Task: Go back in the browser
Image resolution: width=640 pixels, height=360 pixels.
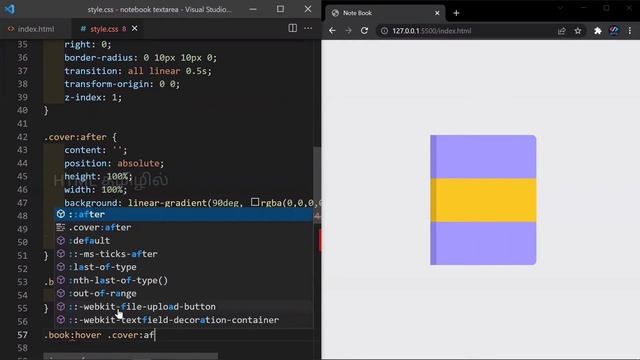Action: coord(332,31)
